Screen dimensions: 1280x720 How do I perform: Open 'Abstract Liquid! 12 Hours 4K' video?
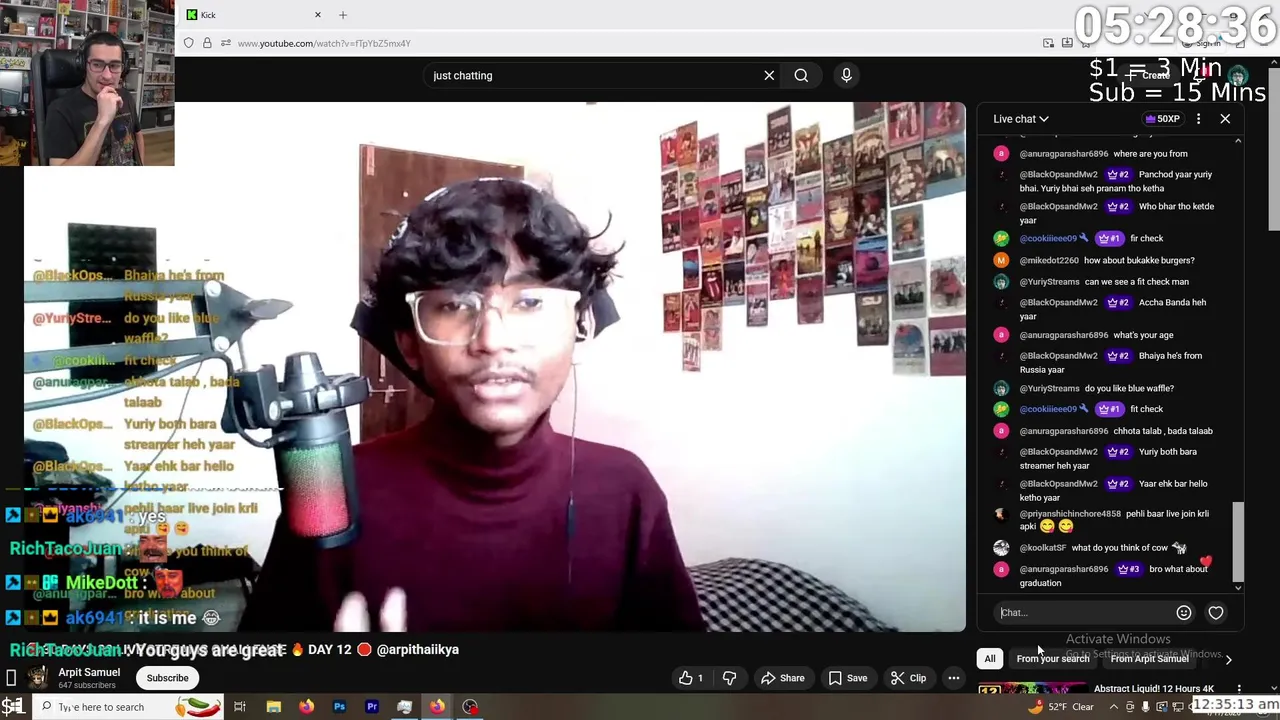click(1153, 689)
